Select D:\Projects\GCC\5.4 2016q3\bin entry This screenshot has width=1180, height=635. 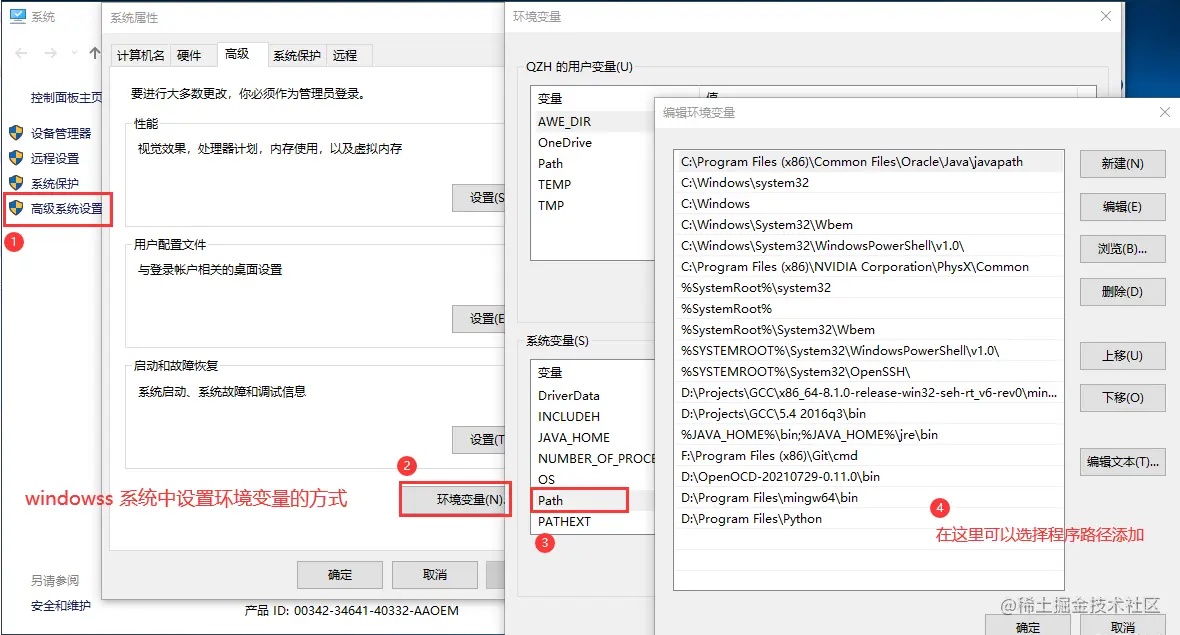click(x=868, y=414)
